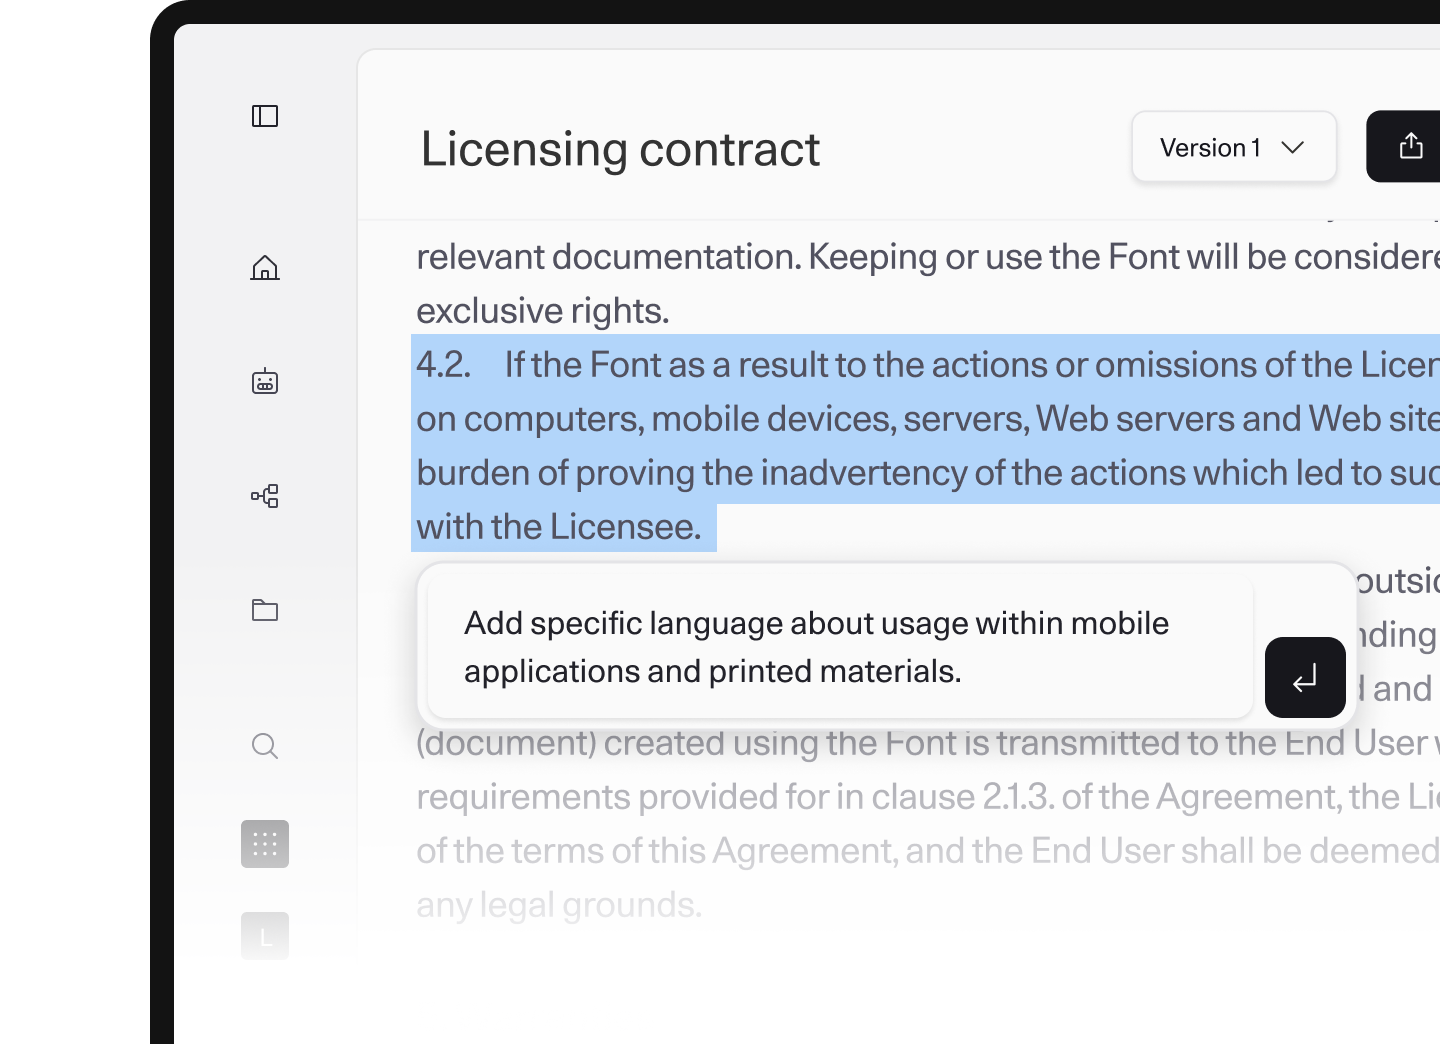This screenshot has width=1440, height=1044.
Task: Toggle the sidebar panel icon
Action: 265,116
